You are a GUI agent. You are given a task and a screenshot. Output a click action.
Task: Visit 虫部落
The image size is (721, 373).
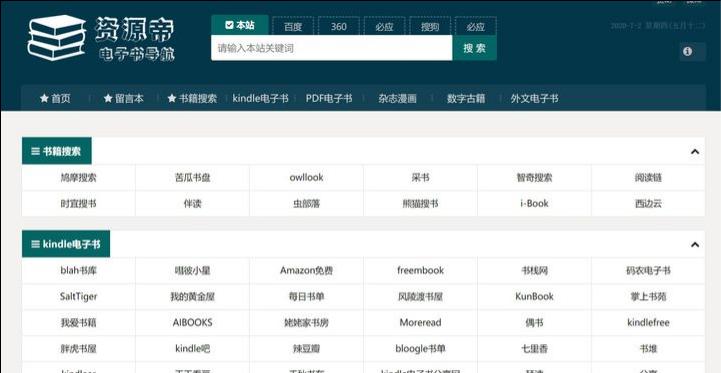point(306,204)
